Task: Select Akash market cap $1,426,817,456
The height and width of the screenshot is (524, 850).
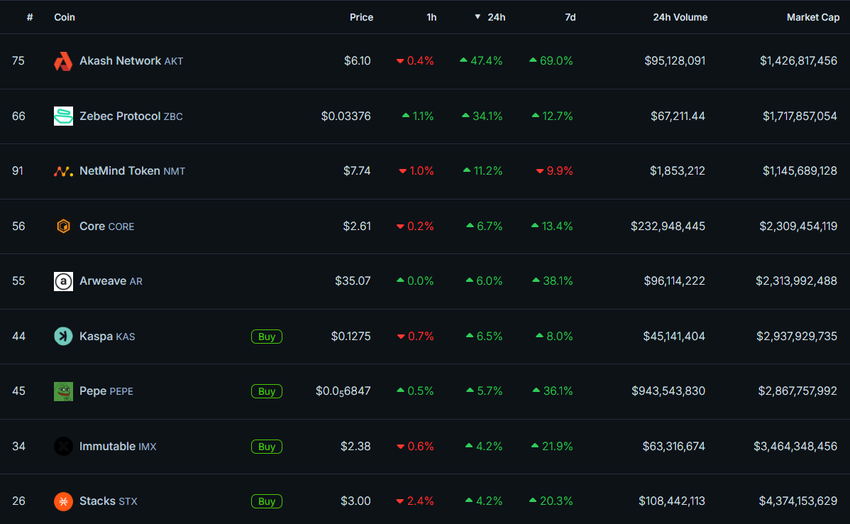Action: 799,61
